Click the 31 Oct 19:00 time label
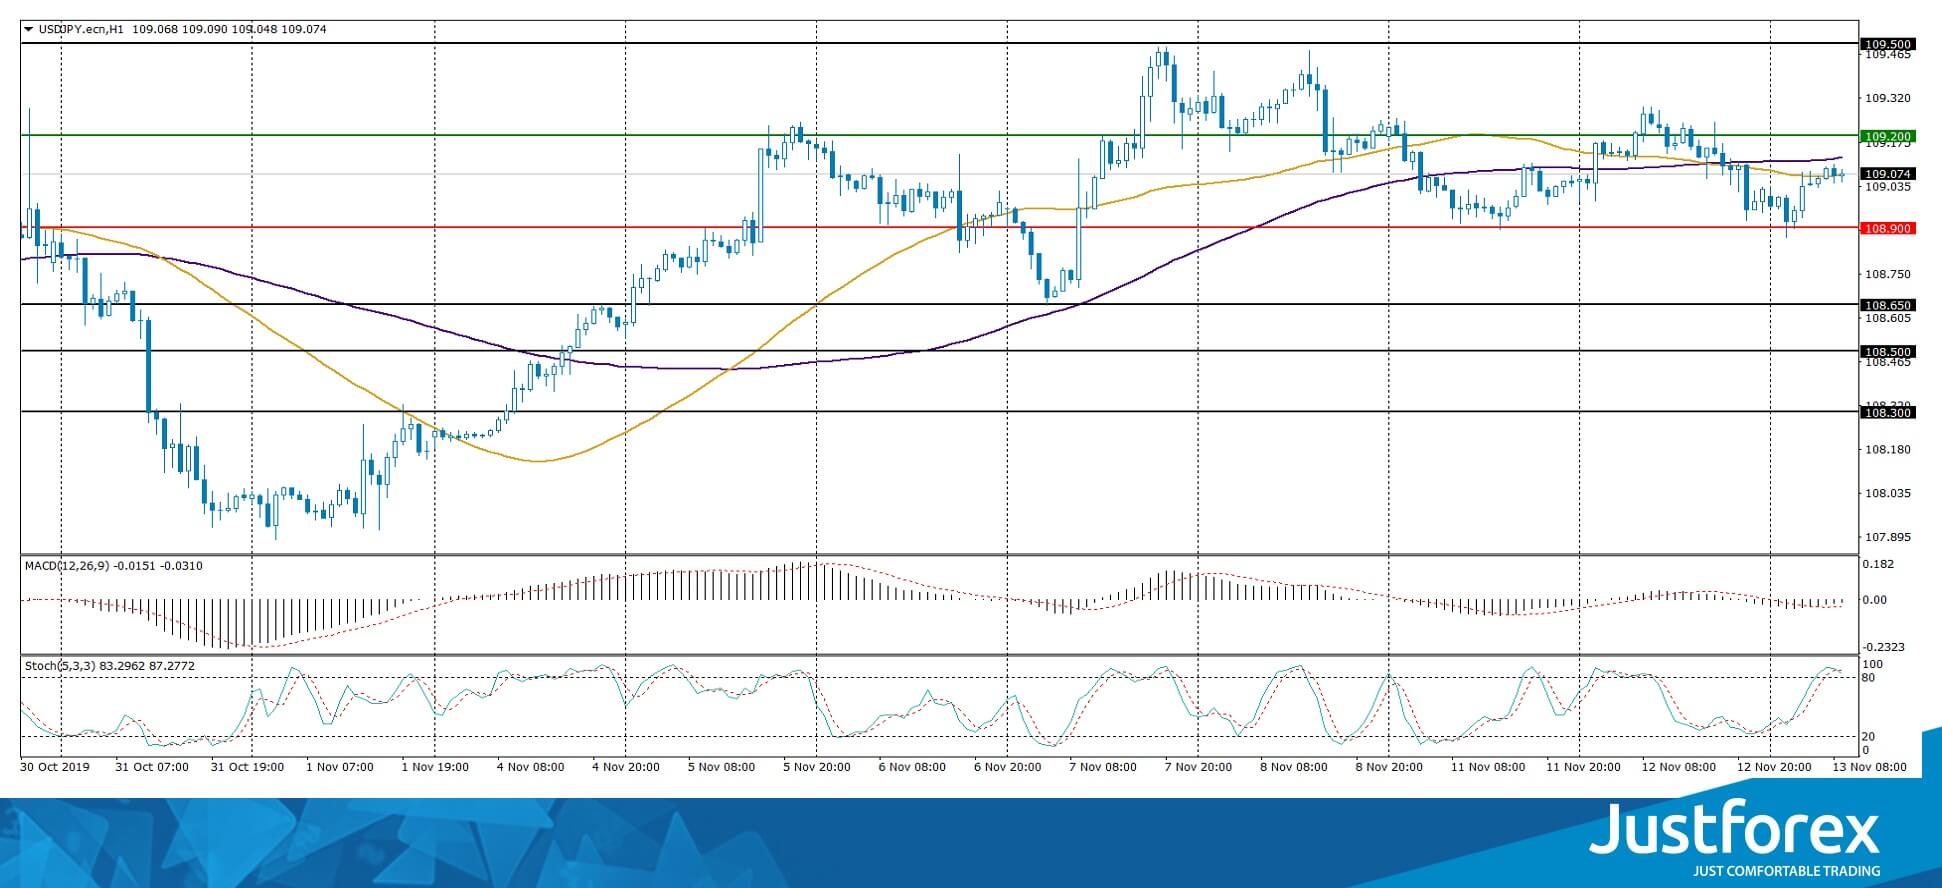This screenshot has height=888, width=1942. (x=247, y=768)
